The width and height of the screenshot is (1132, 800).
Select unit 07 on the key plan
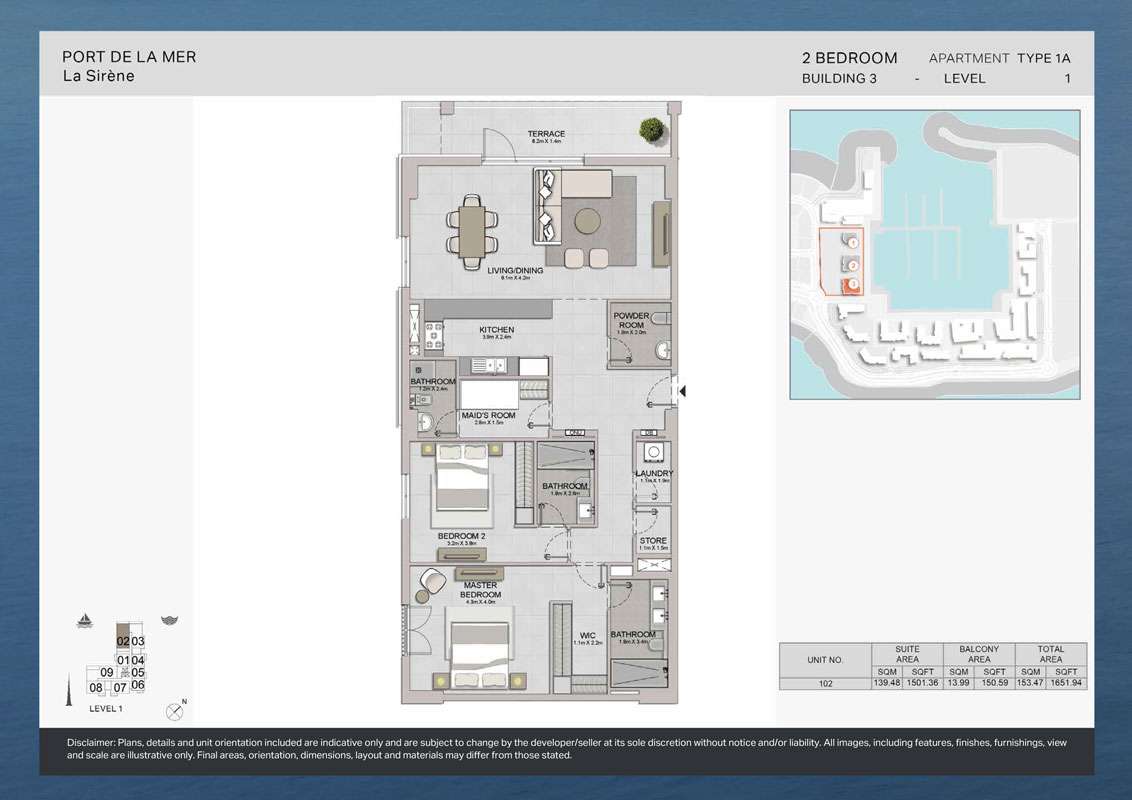pyautogui.click(x=119, y=687)
